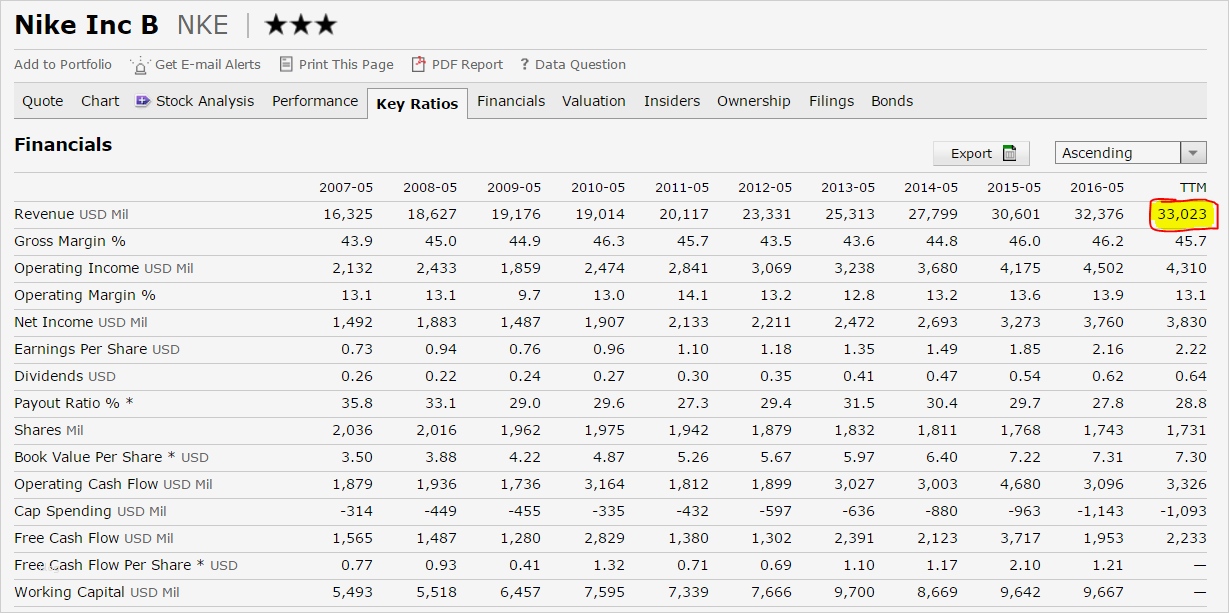Viewport: 1229px width, 613px height.
Task: Click the Cap Spending row label
Action: (90, 511)
